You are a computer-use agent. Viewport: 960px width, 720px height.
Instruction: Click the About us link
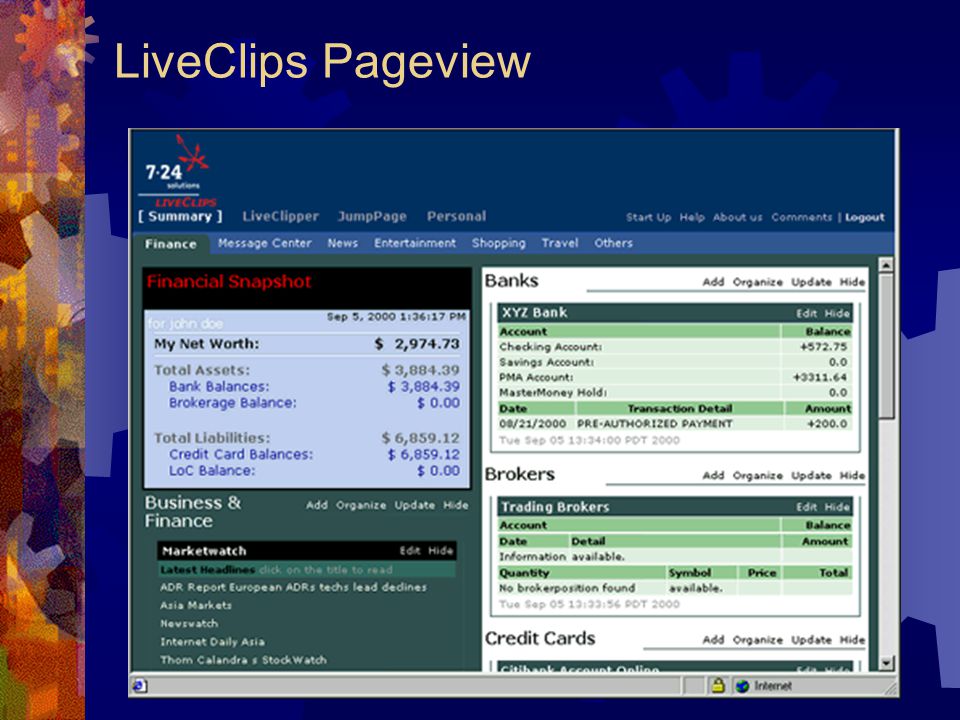(738, 217)
